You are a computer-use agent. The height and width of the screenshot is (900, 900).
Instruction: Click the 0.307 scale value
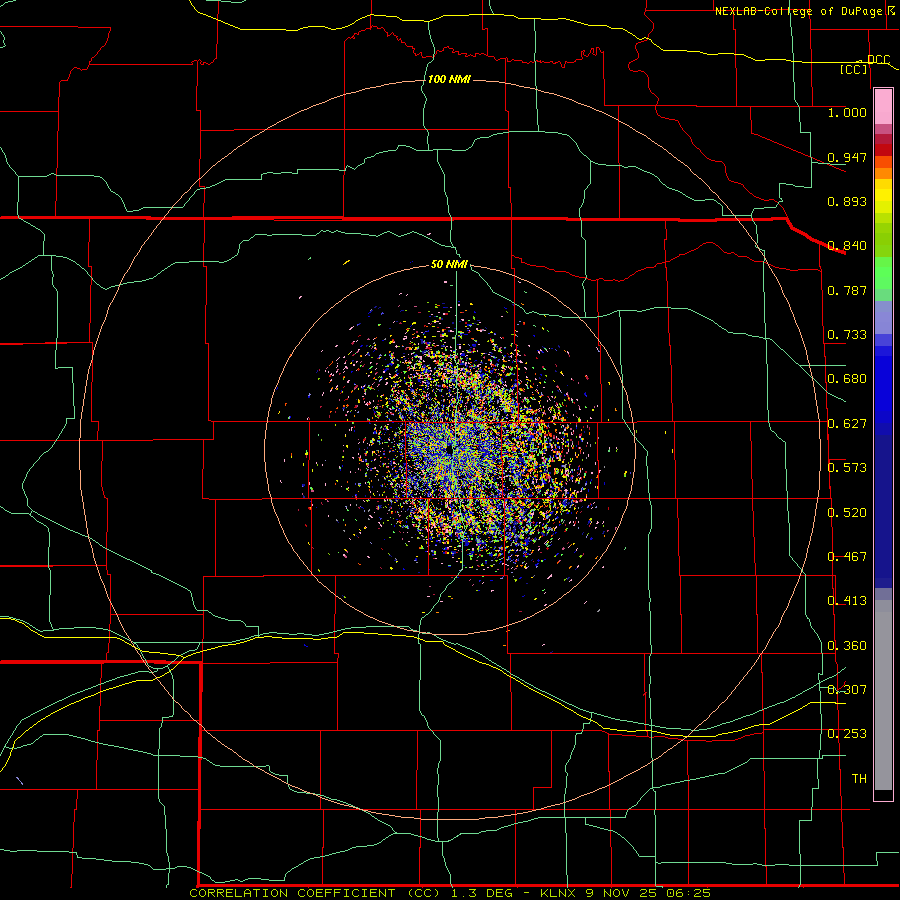pyautogui.click(x=847, y=690)
